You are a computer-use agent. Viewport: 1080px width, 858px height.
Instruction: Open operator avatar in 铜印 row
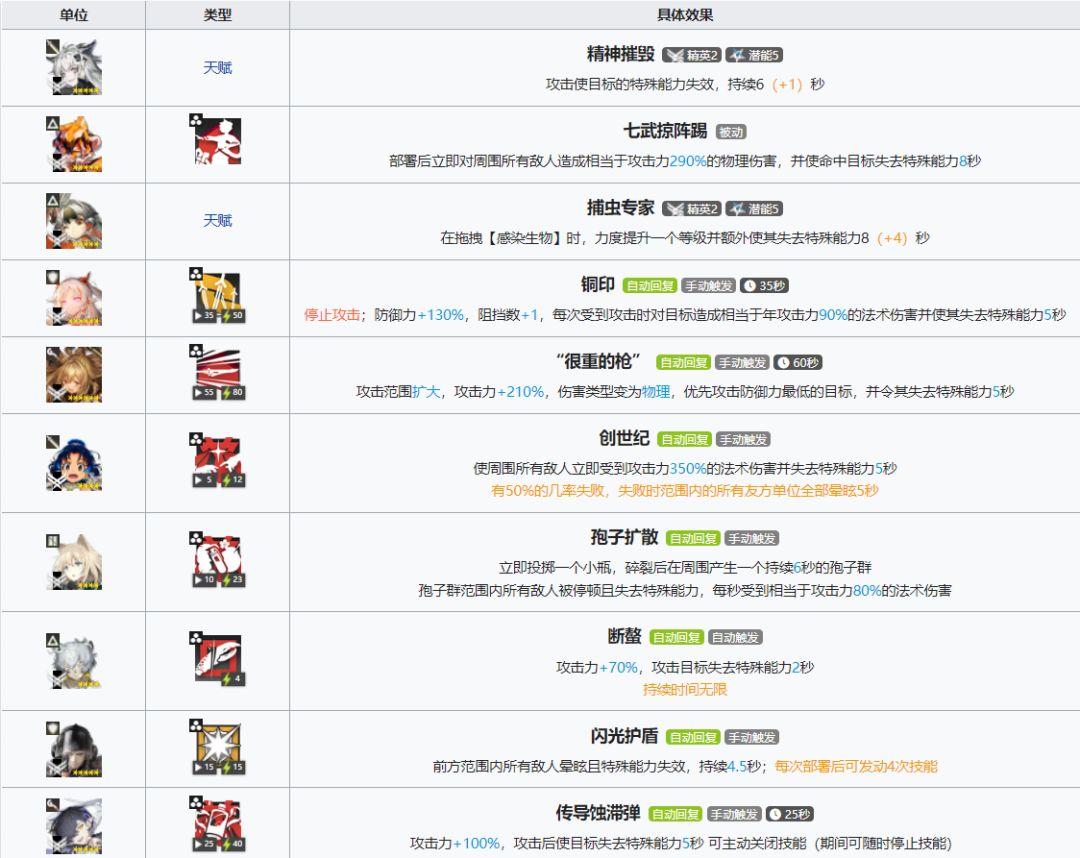pyautogui.click(x=74, y=297)
